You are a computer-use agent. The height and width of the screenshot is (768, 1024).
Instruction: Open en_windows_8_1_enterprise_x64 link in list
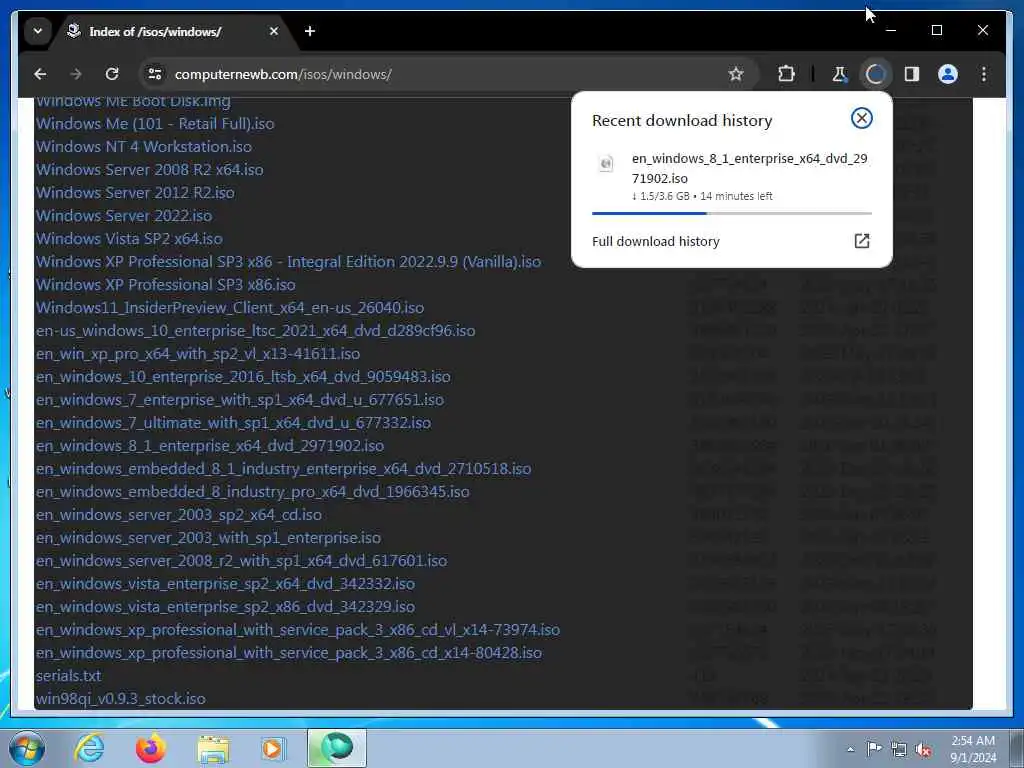pyautogui.click(x=210, y=445)
